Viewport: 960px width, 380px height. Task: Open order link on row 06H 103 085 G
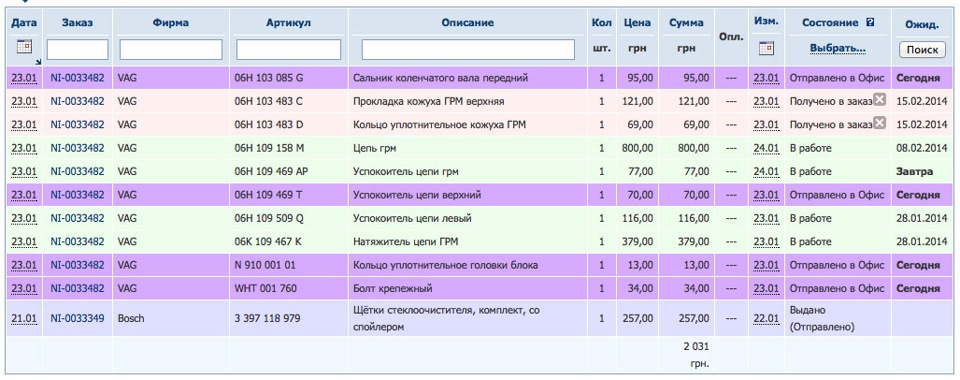pyautogui.click(x=77, y=78)
